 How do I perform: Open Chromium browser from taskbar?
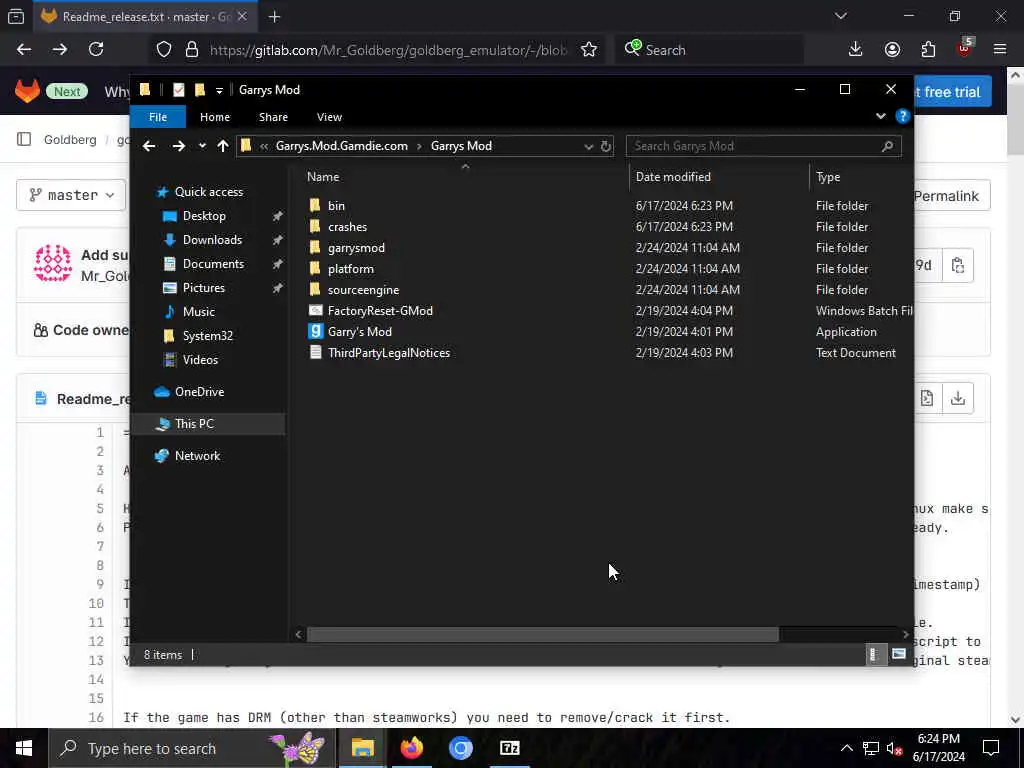tap(460, 748)
